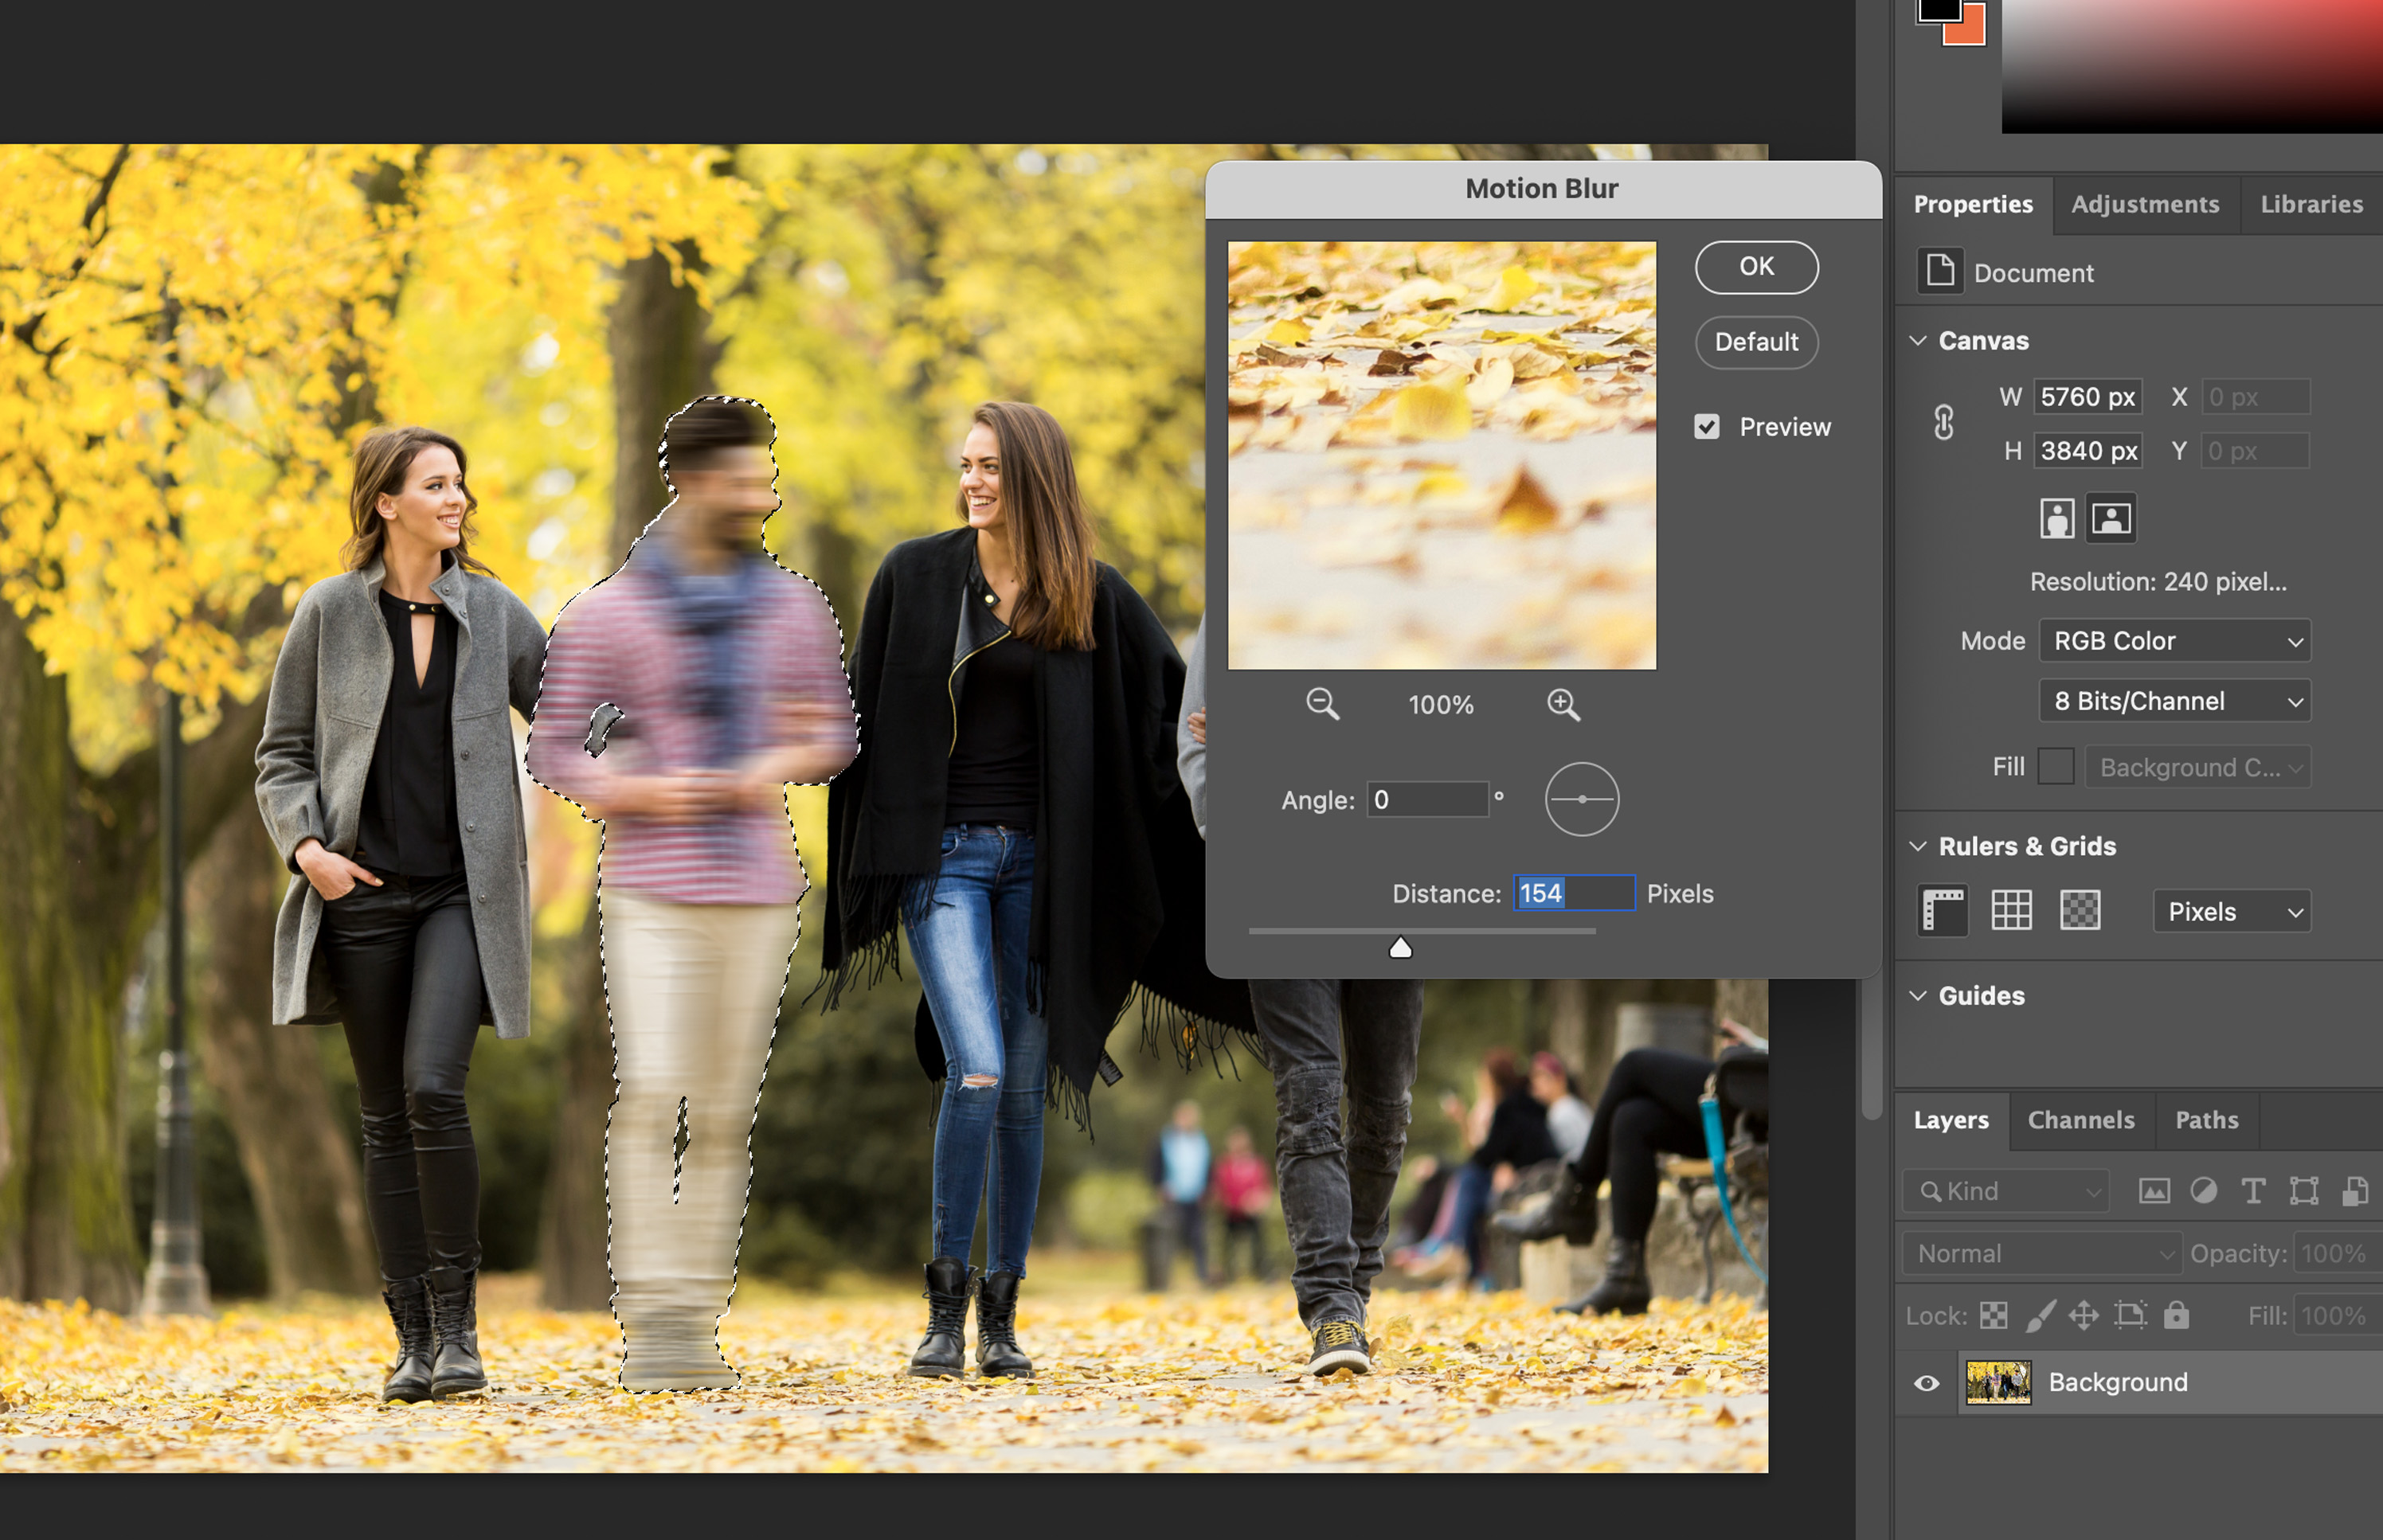This screenshot has width=2383, height=1540.
Task: Zoom out the Motion Blur preview
Action: click(x=1322, y=704)
